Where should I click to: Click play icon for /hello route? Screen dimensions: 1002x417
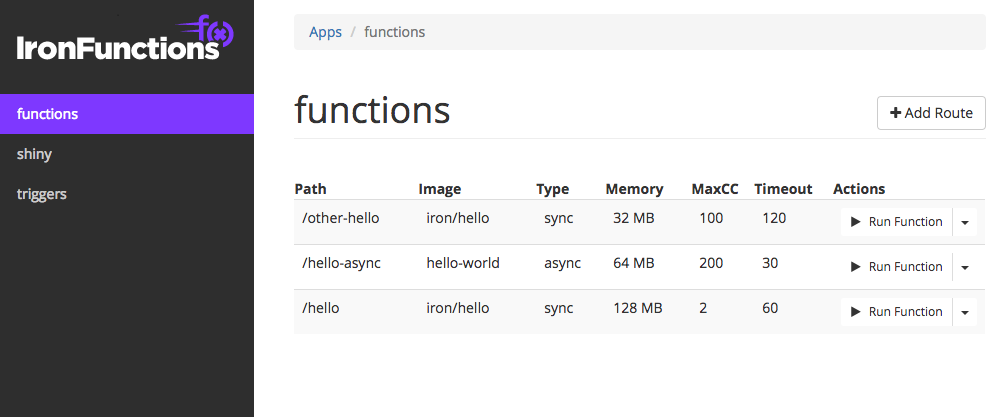856,312
